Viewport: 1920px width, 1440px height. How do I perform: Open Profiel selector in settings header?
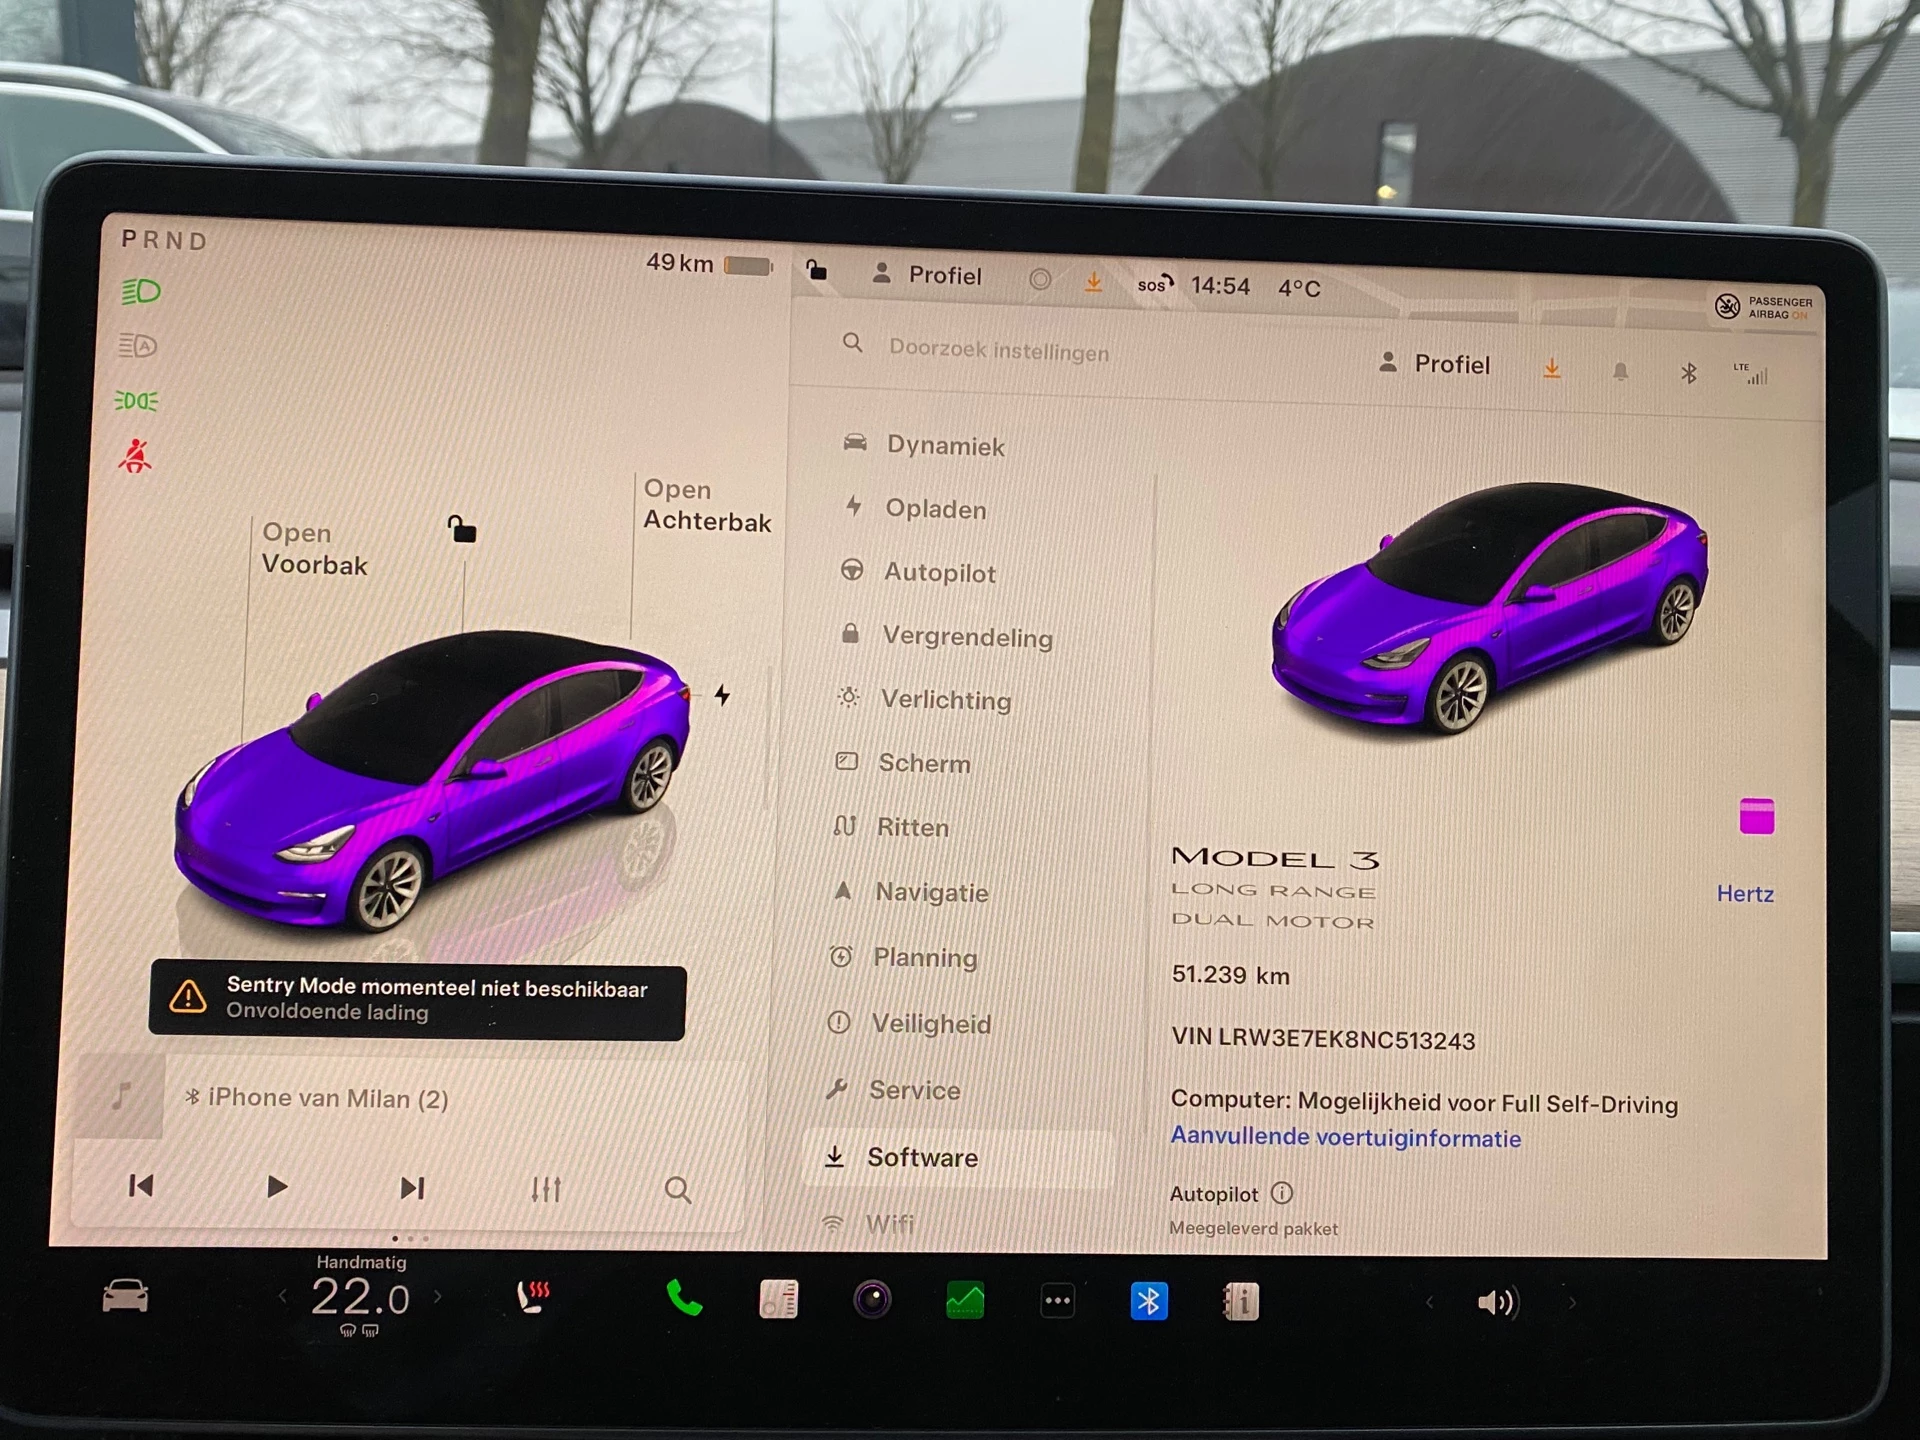pos(1434,364)
